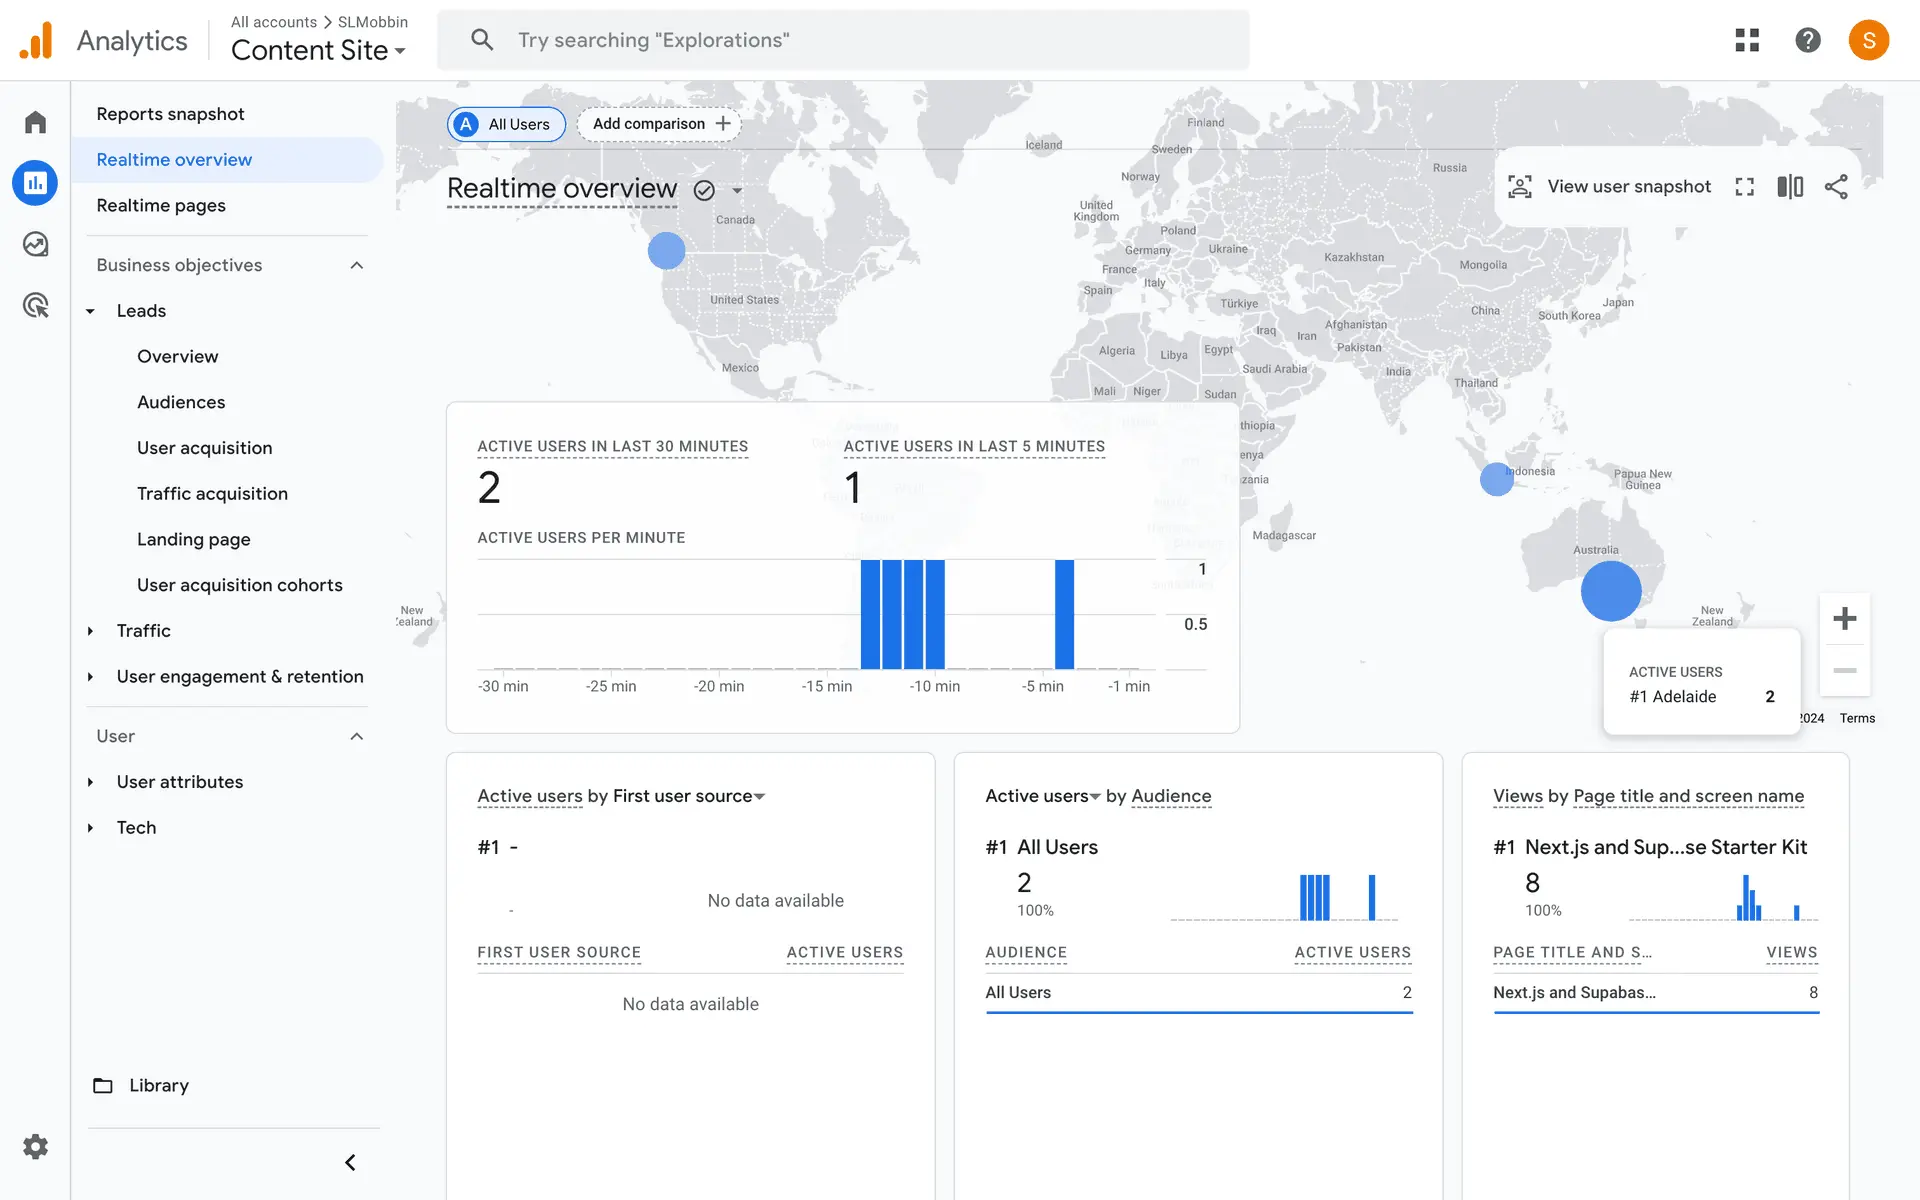Open the Google apps grid
This screenshot has width=1920, height=1200.
1747,40
